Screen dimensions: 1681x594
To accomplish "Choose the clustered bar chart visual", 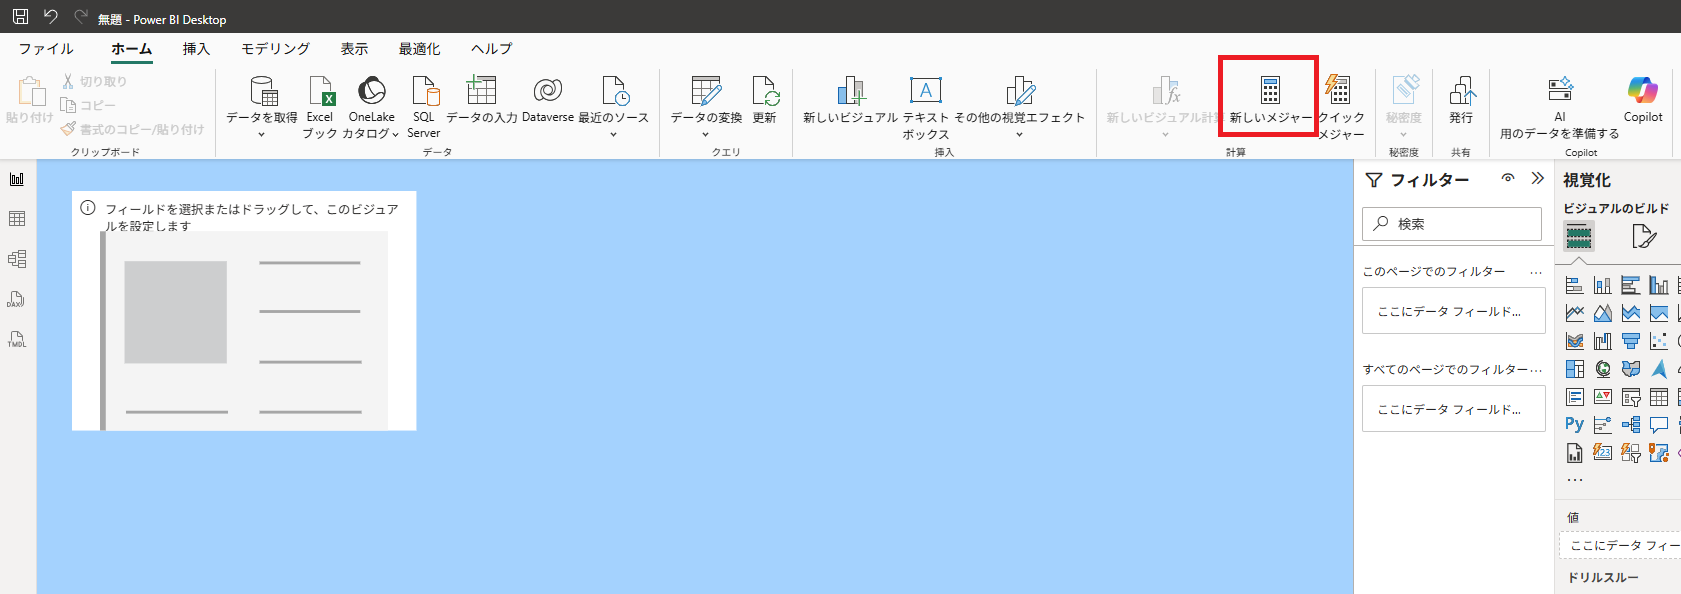I will coord(1631,285).
